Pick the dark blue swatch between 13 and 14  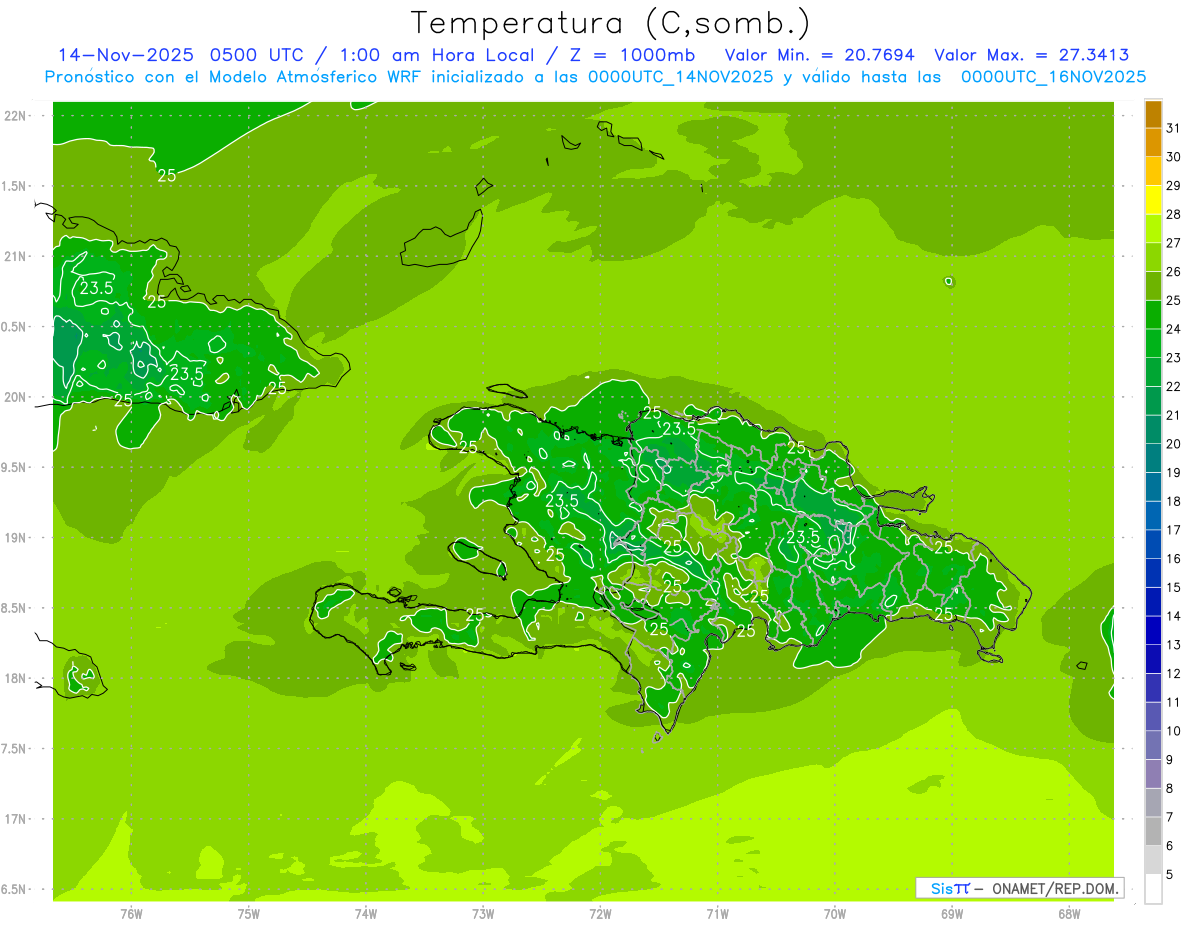1153,631
